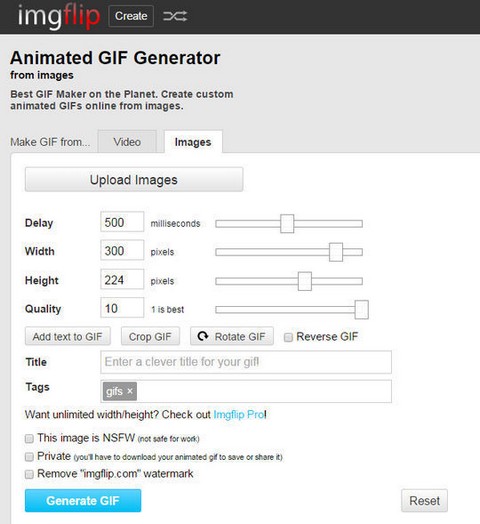Screen dimensions: 480x524
Task: Click the Crop GIF button
Action: (x=150, y=336)
